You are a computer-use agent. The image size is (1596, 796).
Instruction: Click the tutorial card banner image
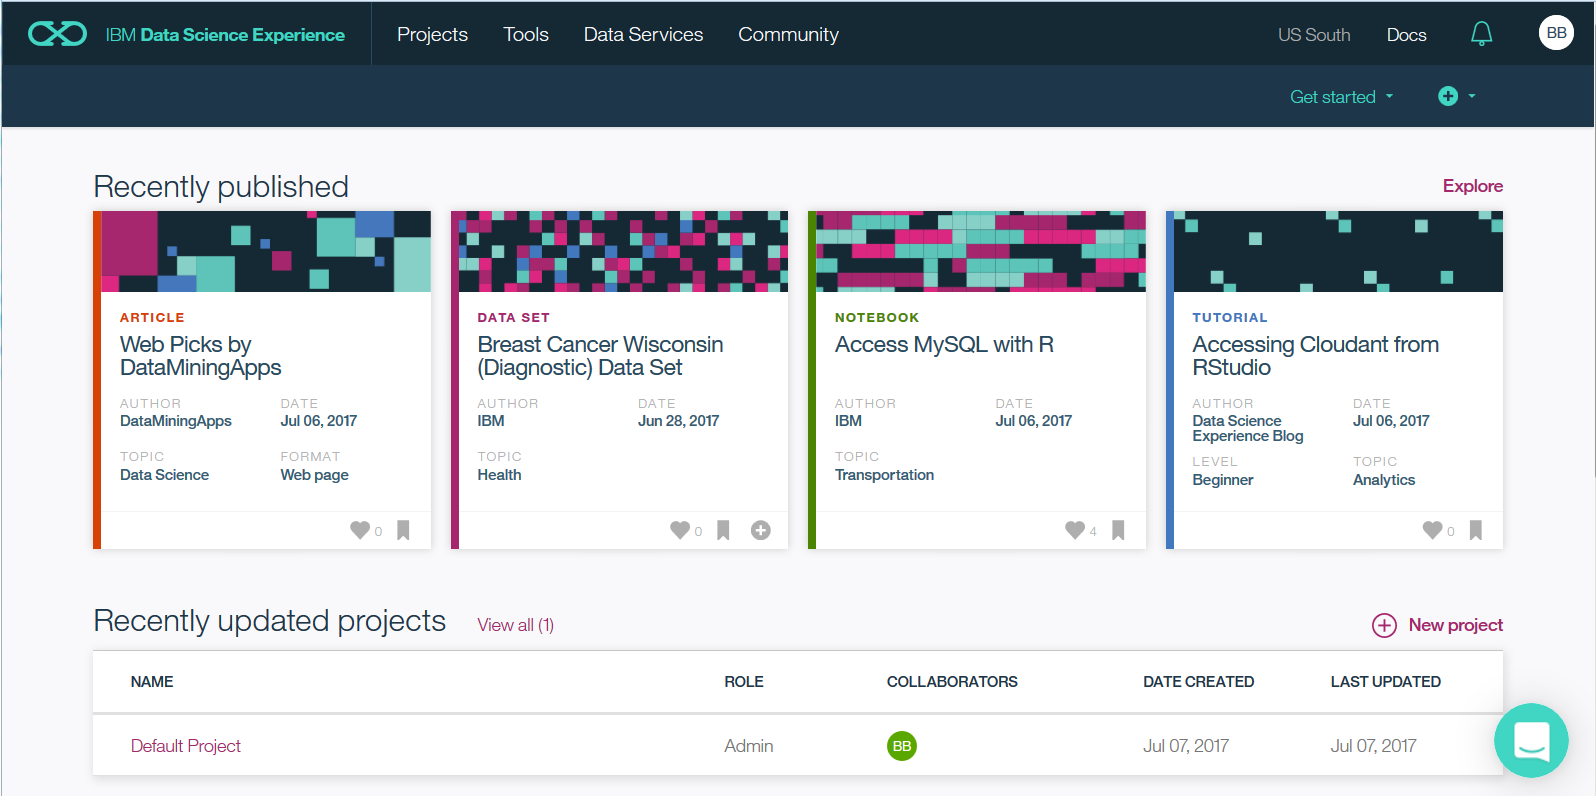pos(1338,251)
